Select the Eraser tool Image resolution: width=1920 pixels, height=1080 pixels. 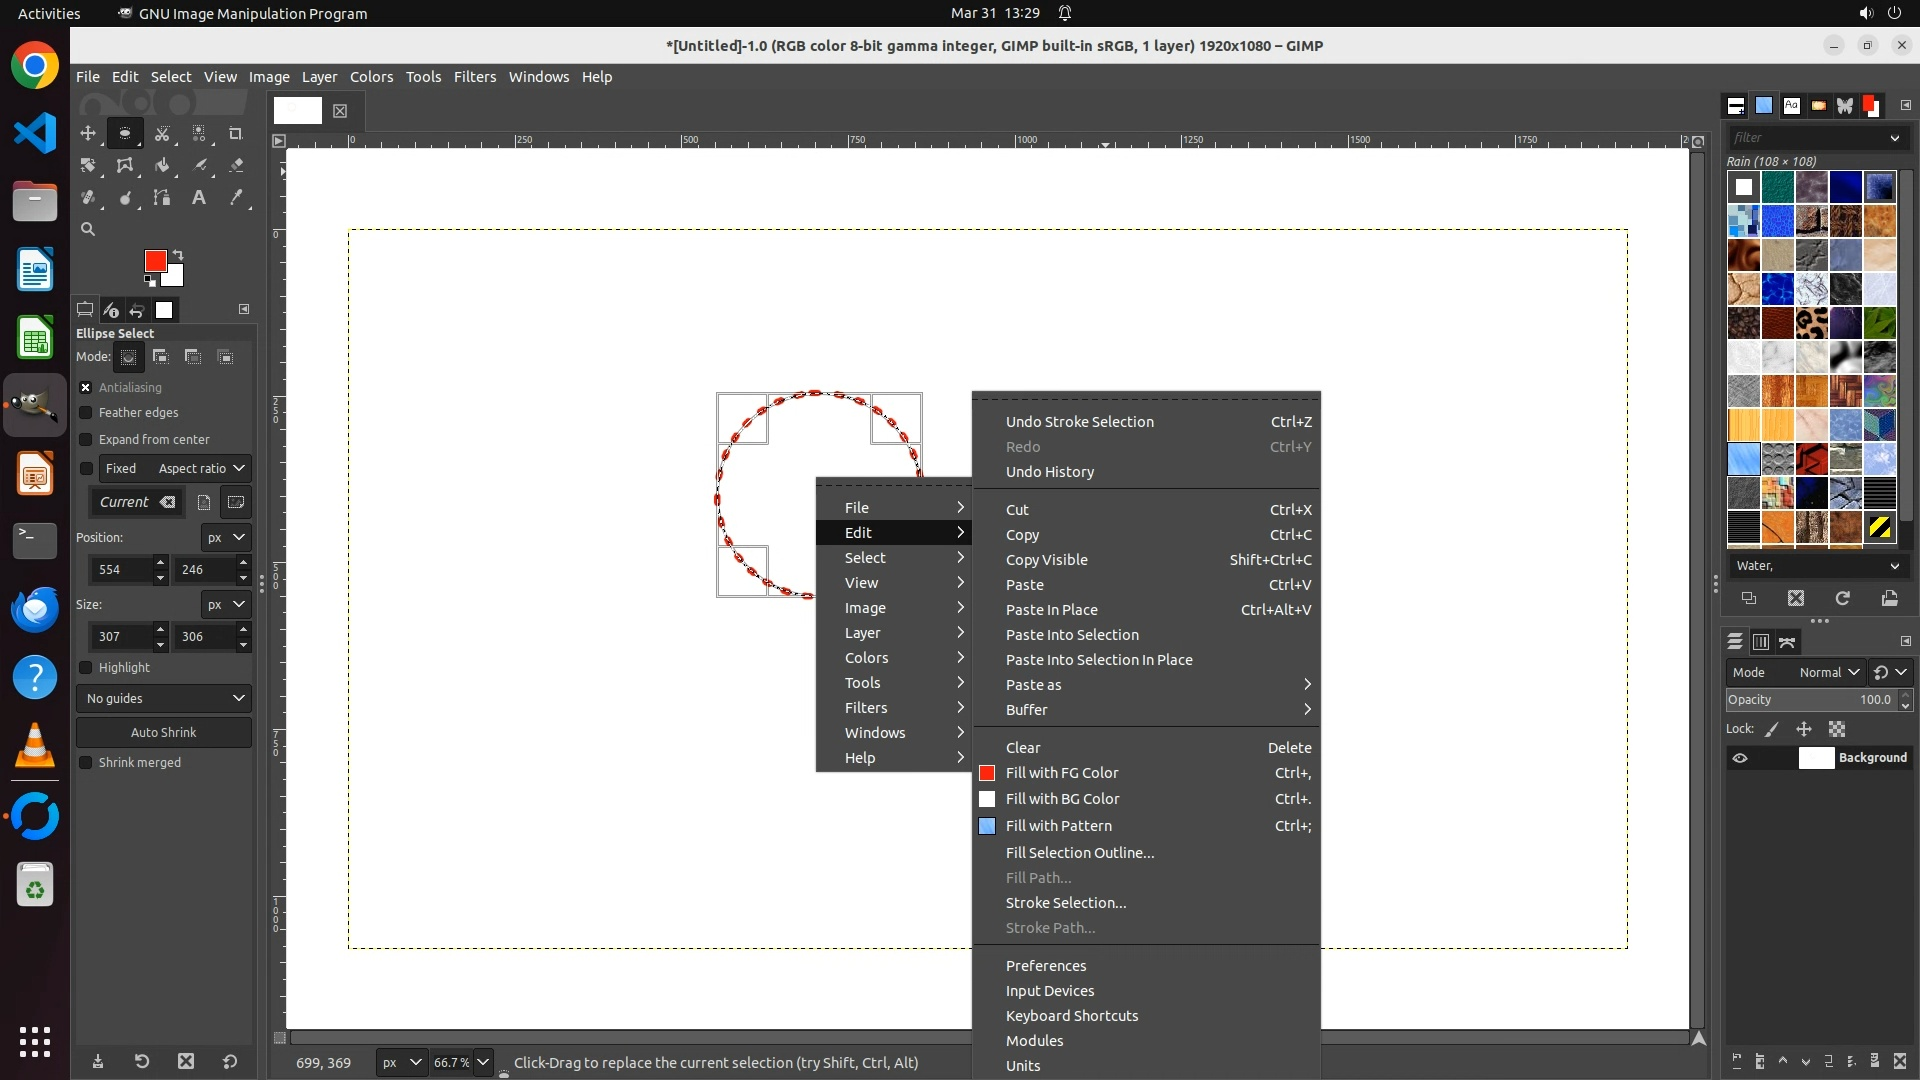click(236, 166)
